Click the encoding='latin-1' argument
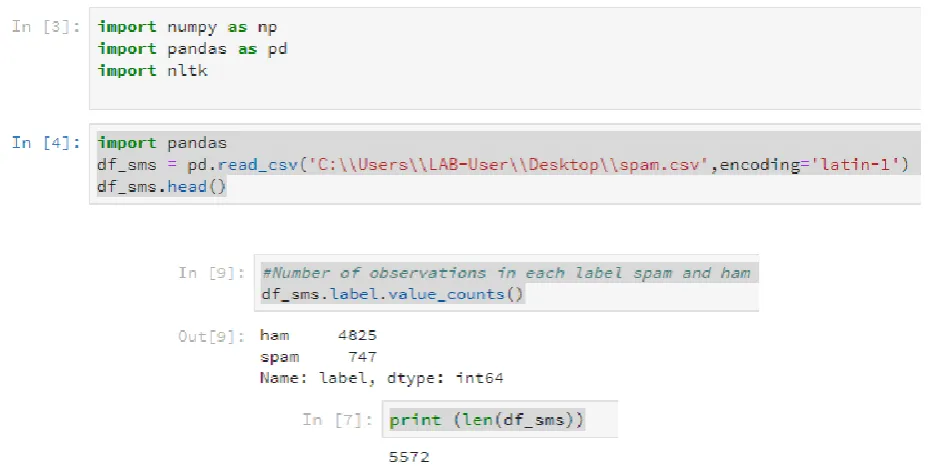Screen dimensions: 929x474 809,165
